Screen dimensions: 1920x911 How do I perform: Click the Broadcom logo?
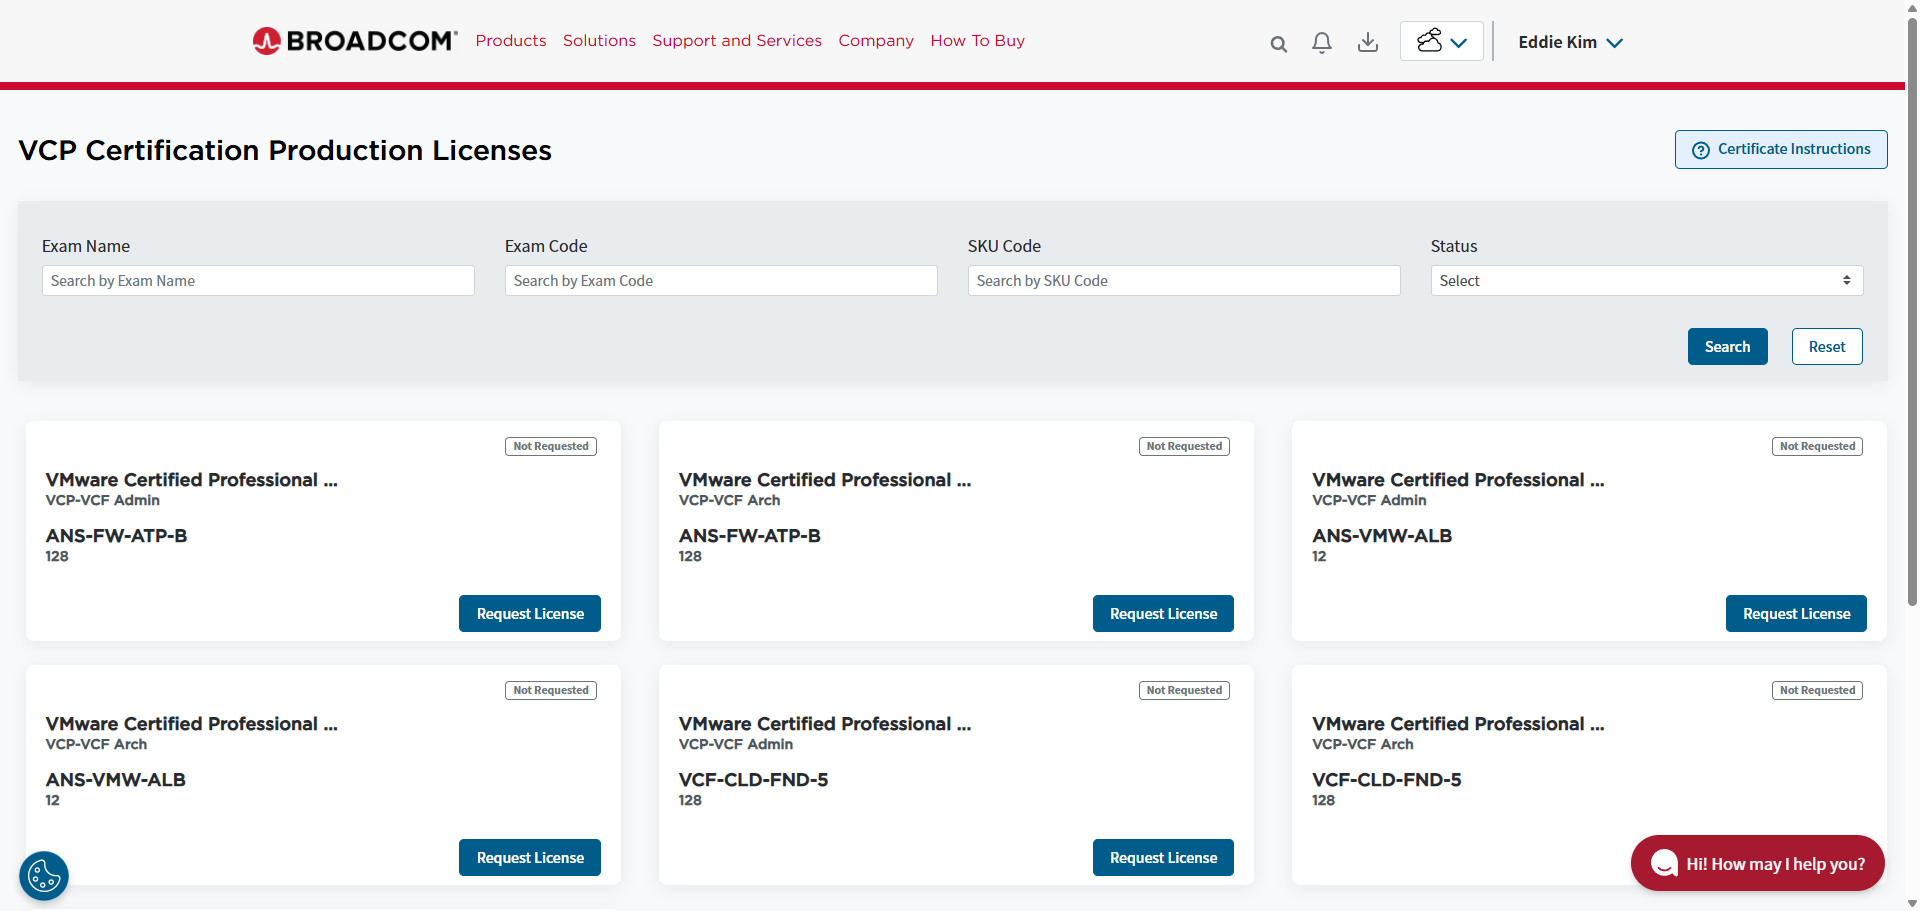[355, 41]
